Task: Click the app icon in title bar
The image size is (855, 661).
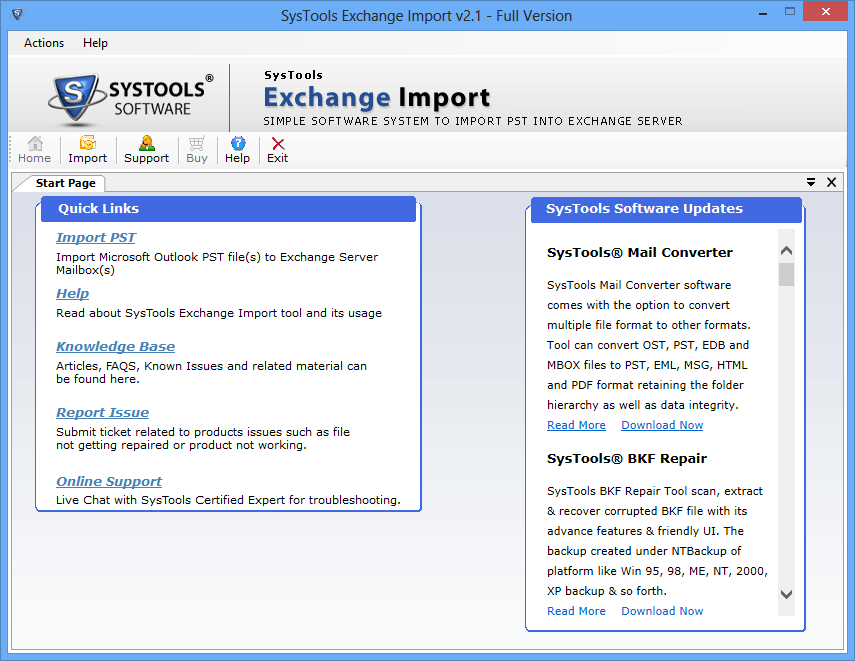Action: [17, 14]
